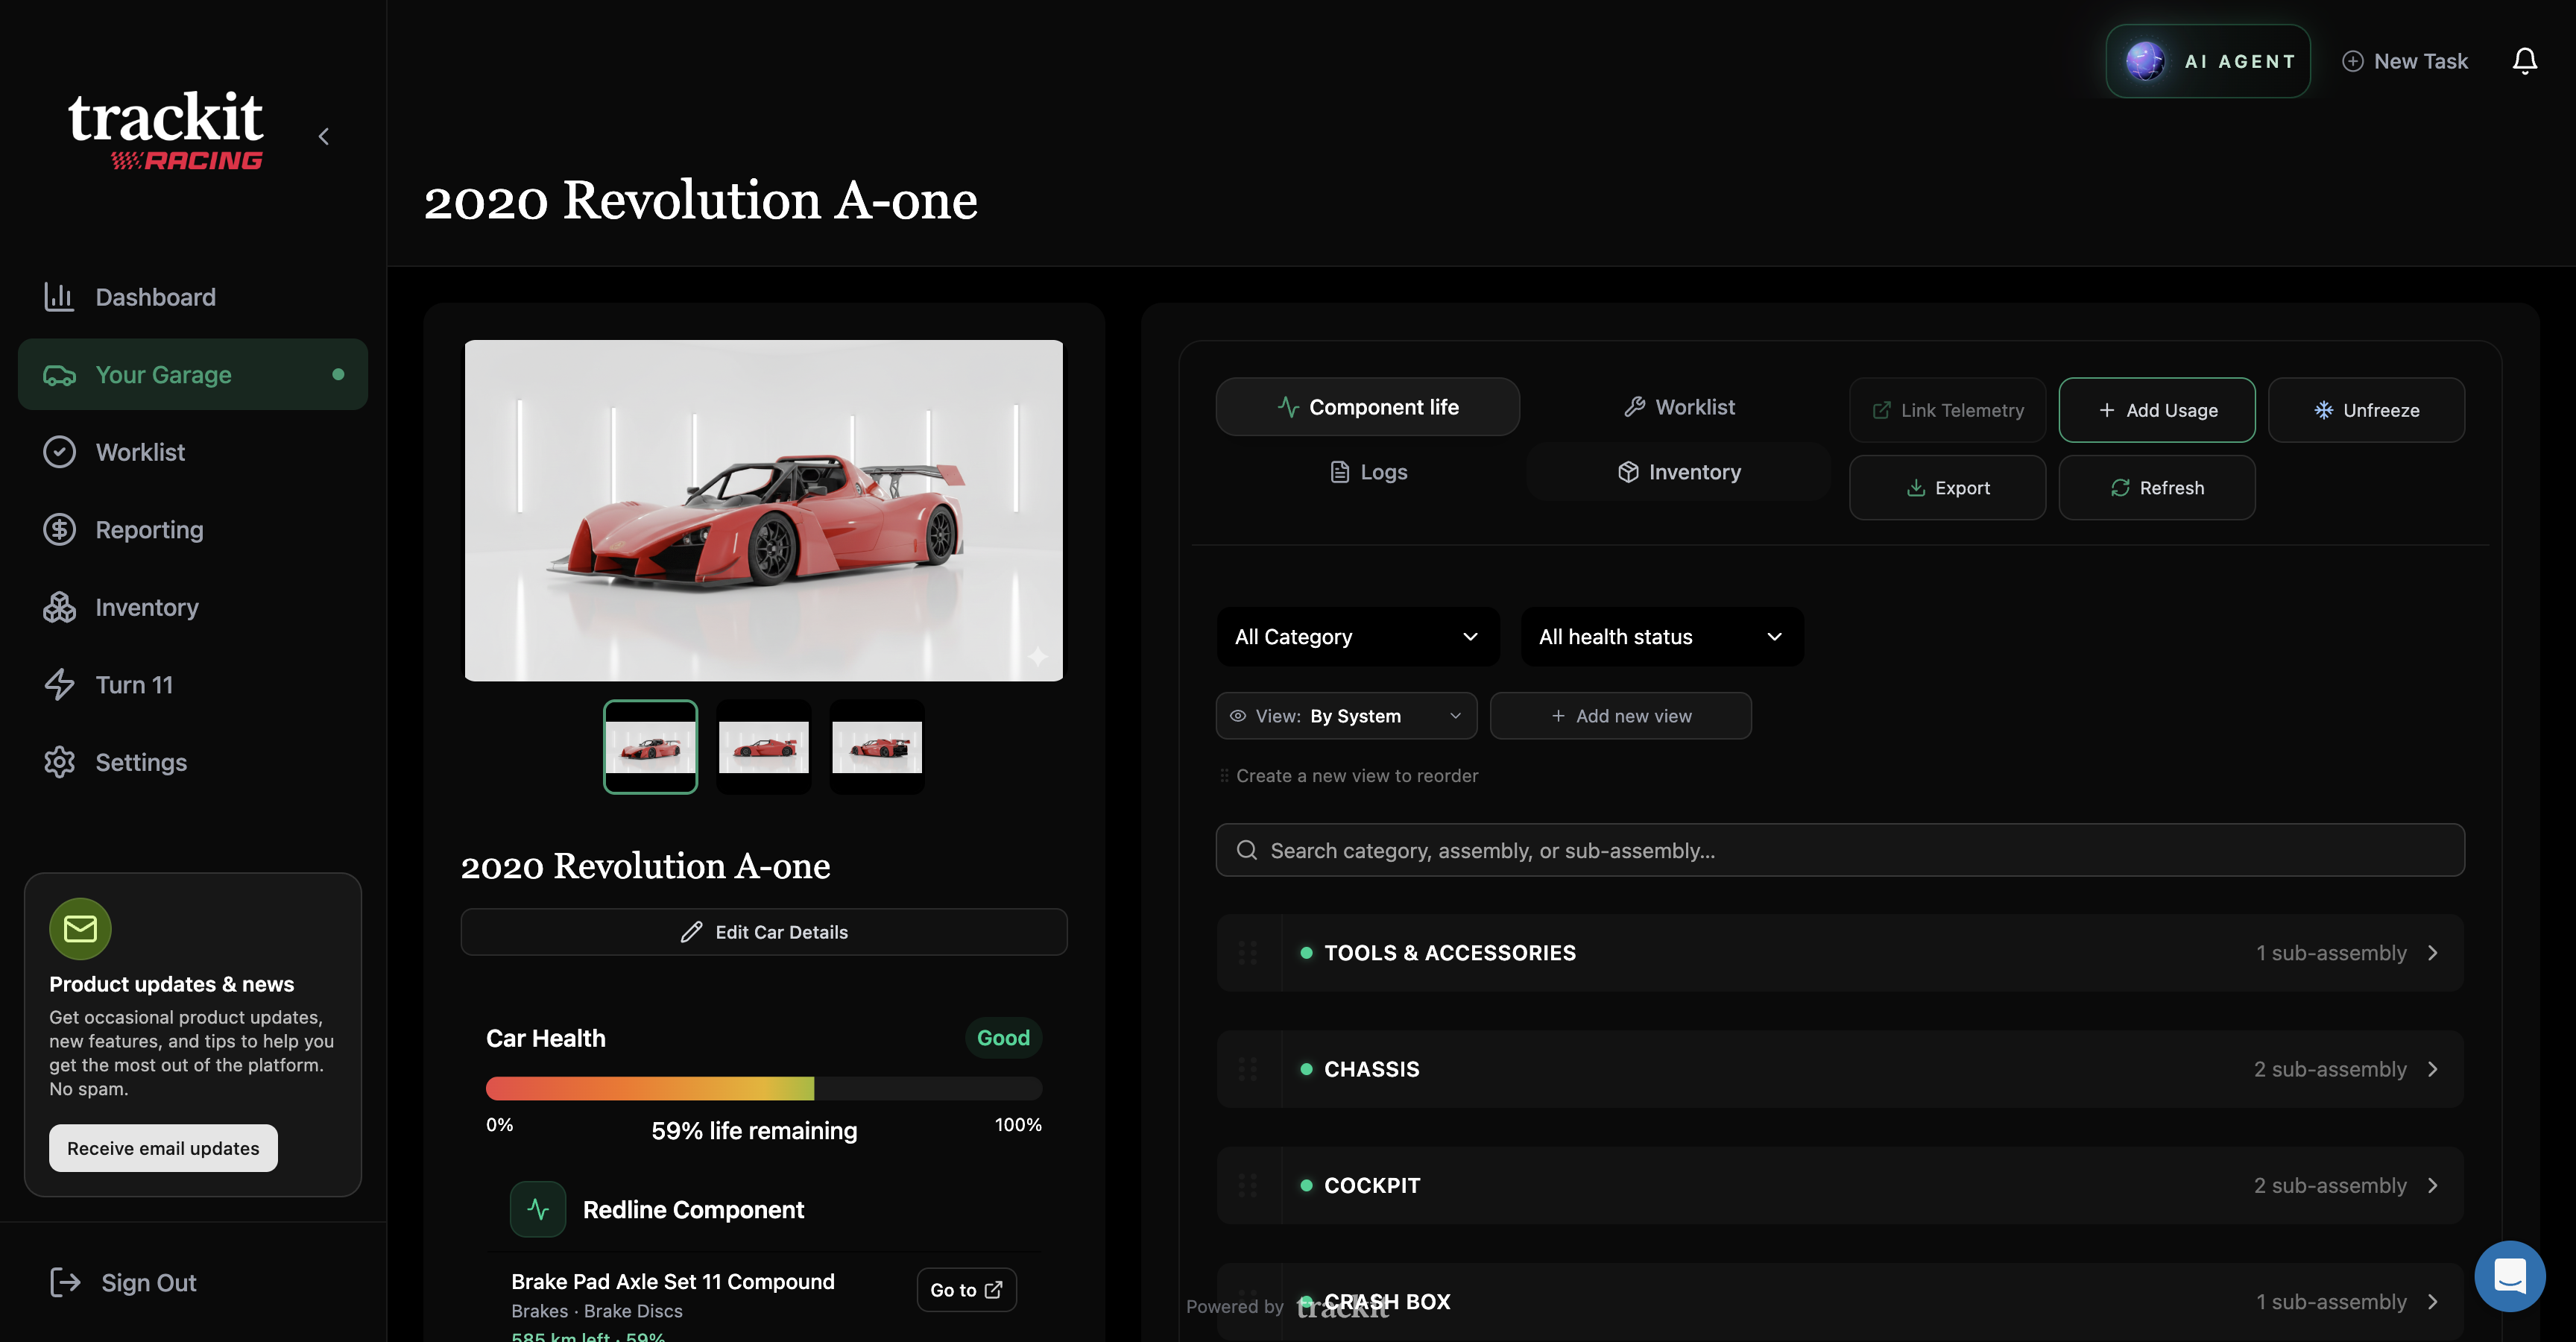The image size is (2576, 1342).
Task: Click the trackit Racing logo
Action: click(166, 130)
